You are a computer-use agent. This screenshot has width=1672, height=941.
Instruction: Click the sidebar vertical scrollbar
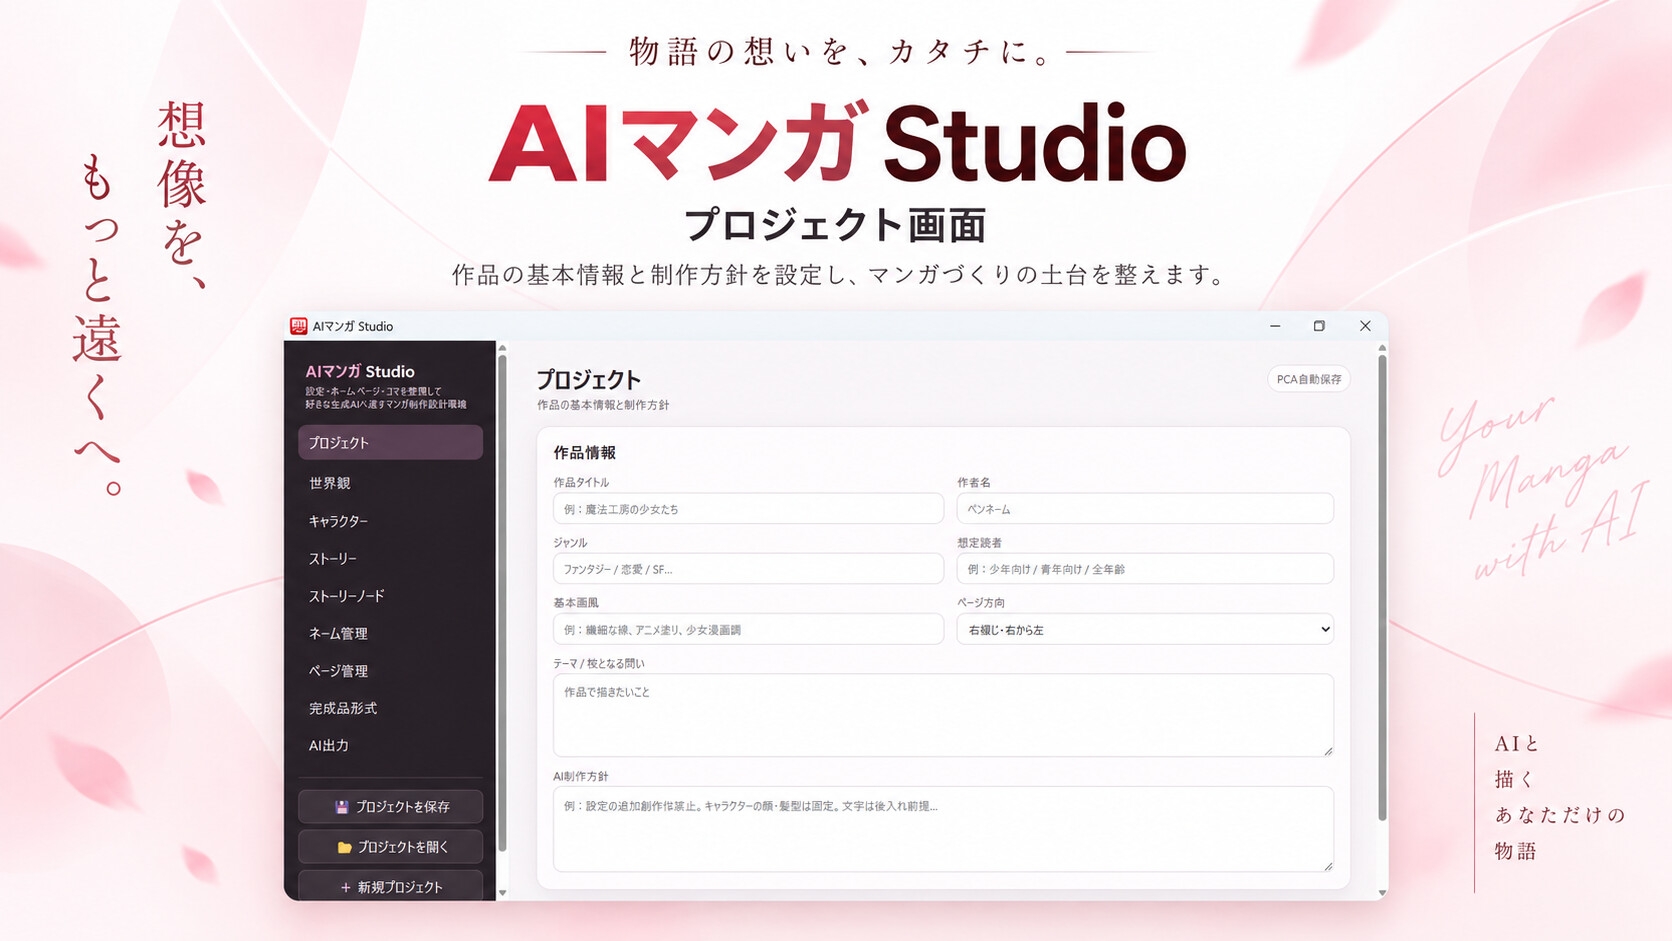[x=502, y=603]
